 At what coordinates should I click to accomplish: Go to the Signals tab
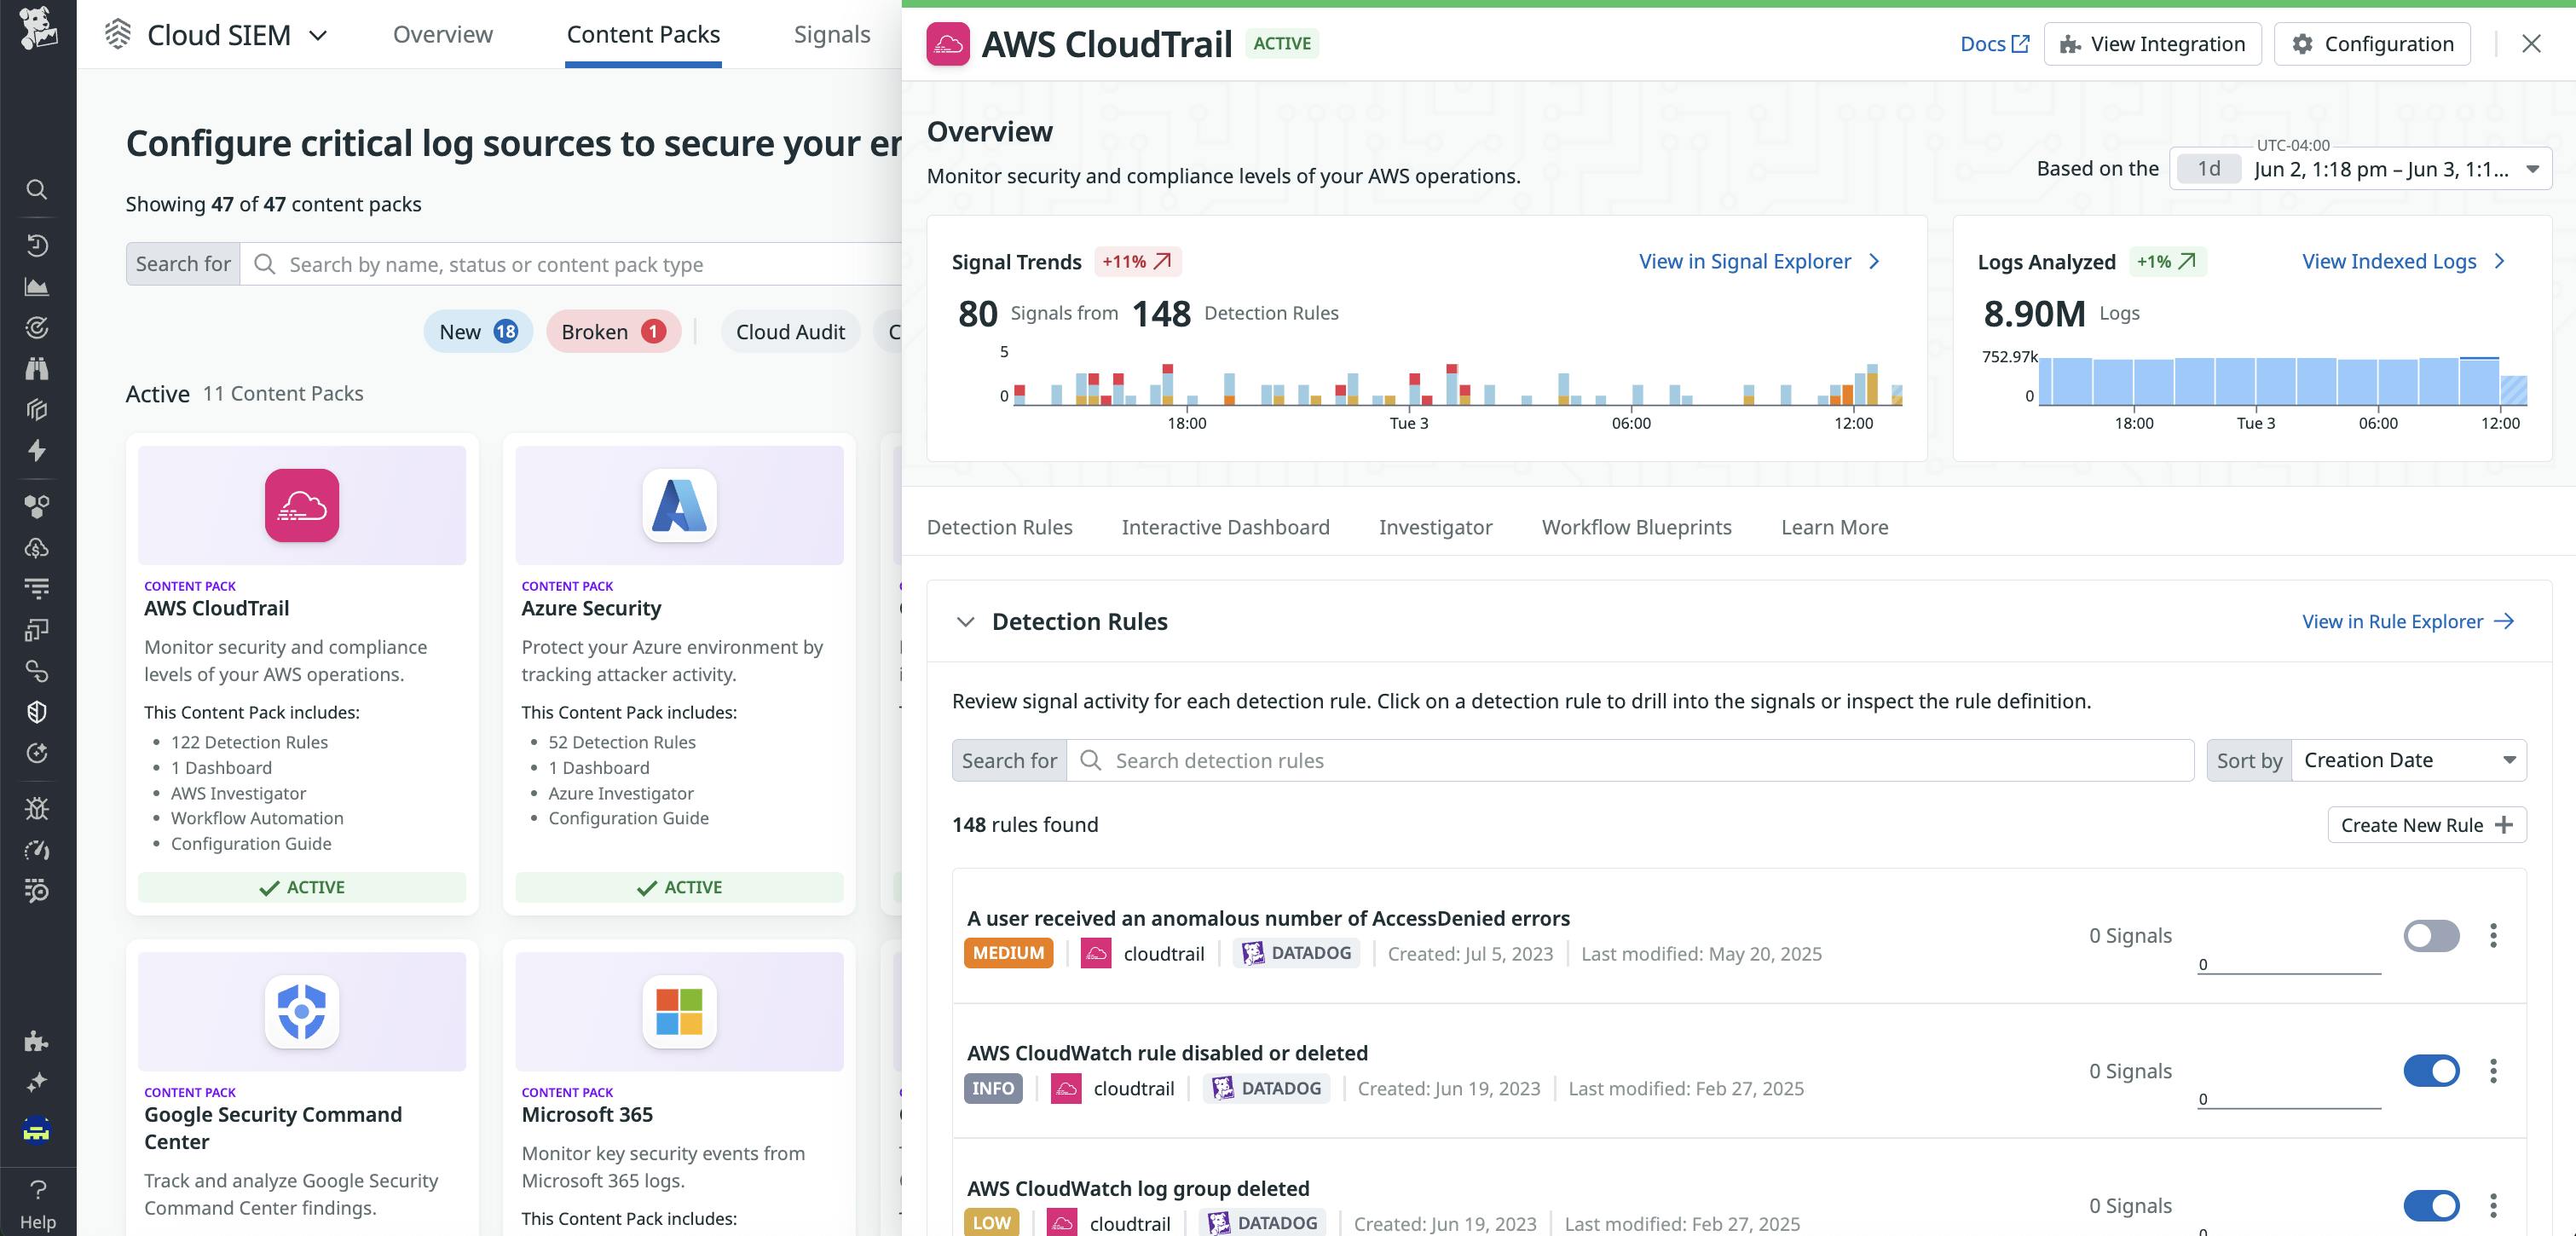pos(831,35)
